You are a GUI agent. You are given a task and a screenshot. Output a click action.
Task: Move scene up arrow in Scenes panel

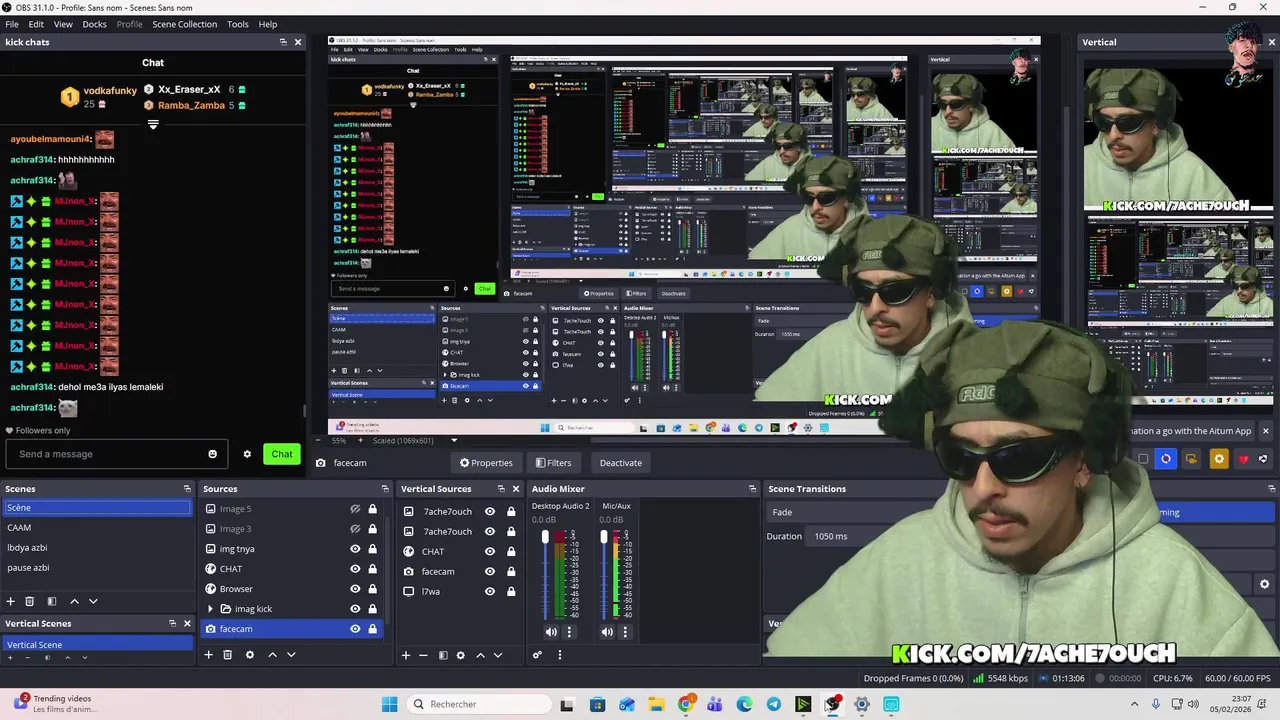tap(74, 601)
